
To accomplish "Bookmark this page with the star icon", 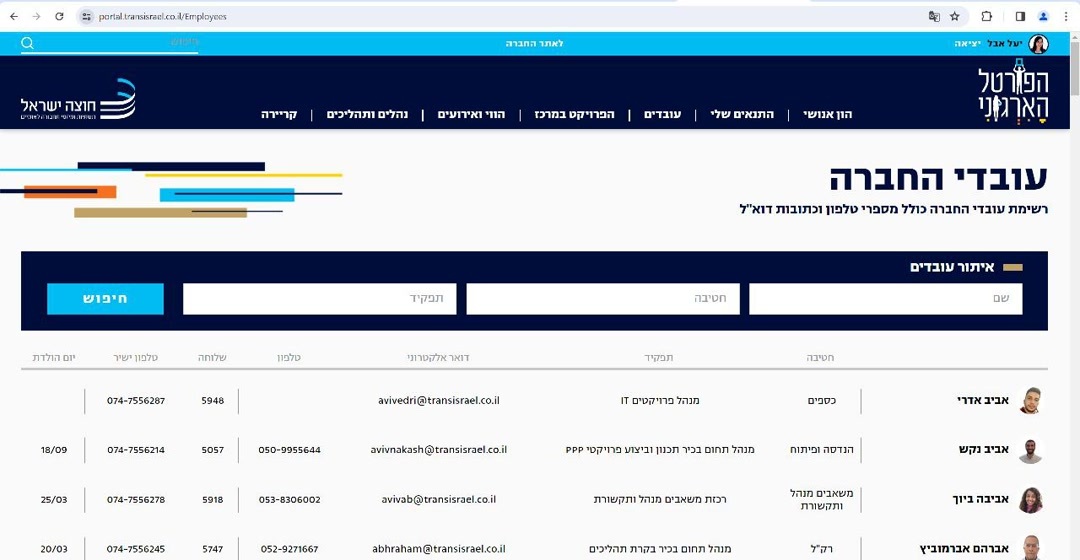I will click(x=955, y=17).
